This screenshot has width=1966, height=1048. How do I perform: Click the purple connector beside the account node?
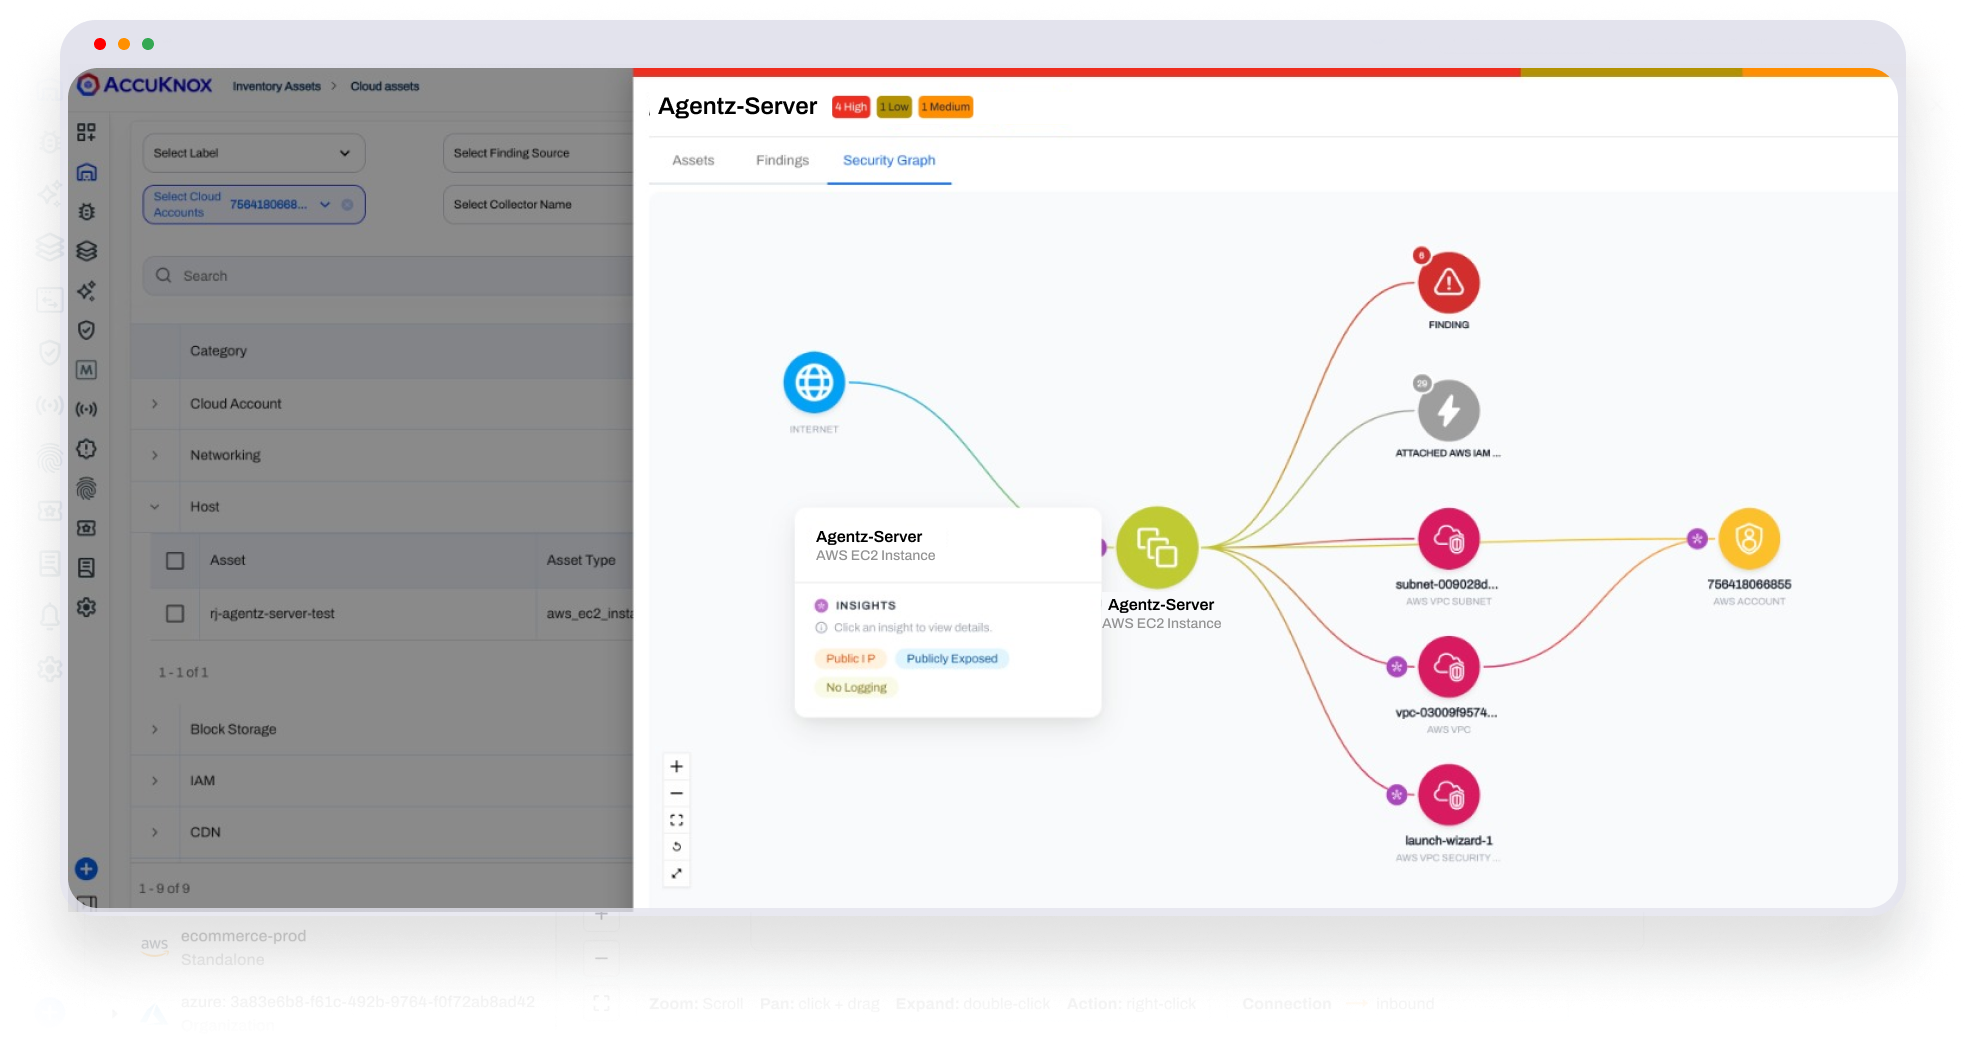click(1697, 539)
